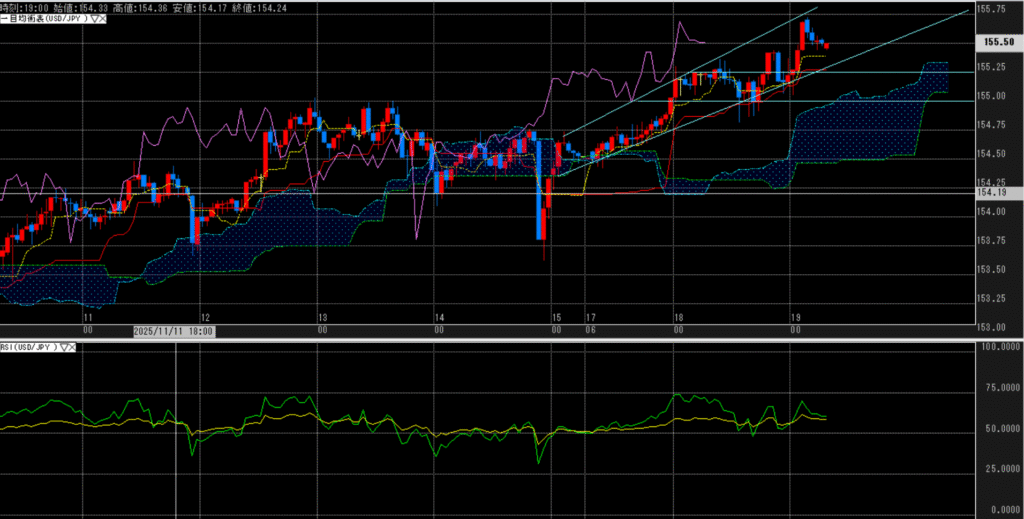This screenshot has width=1024, height=519.
Task: Select the RSI(USD/JPY) panel label
Action: (x=30, y=347)
